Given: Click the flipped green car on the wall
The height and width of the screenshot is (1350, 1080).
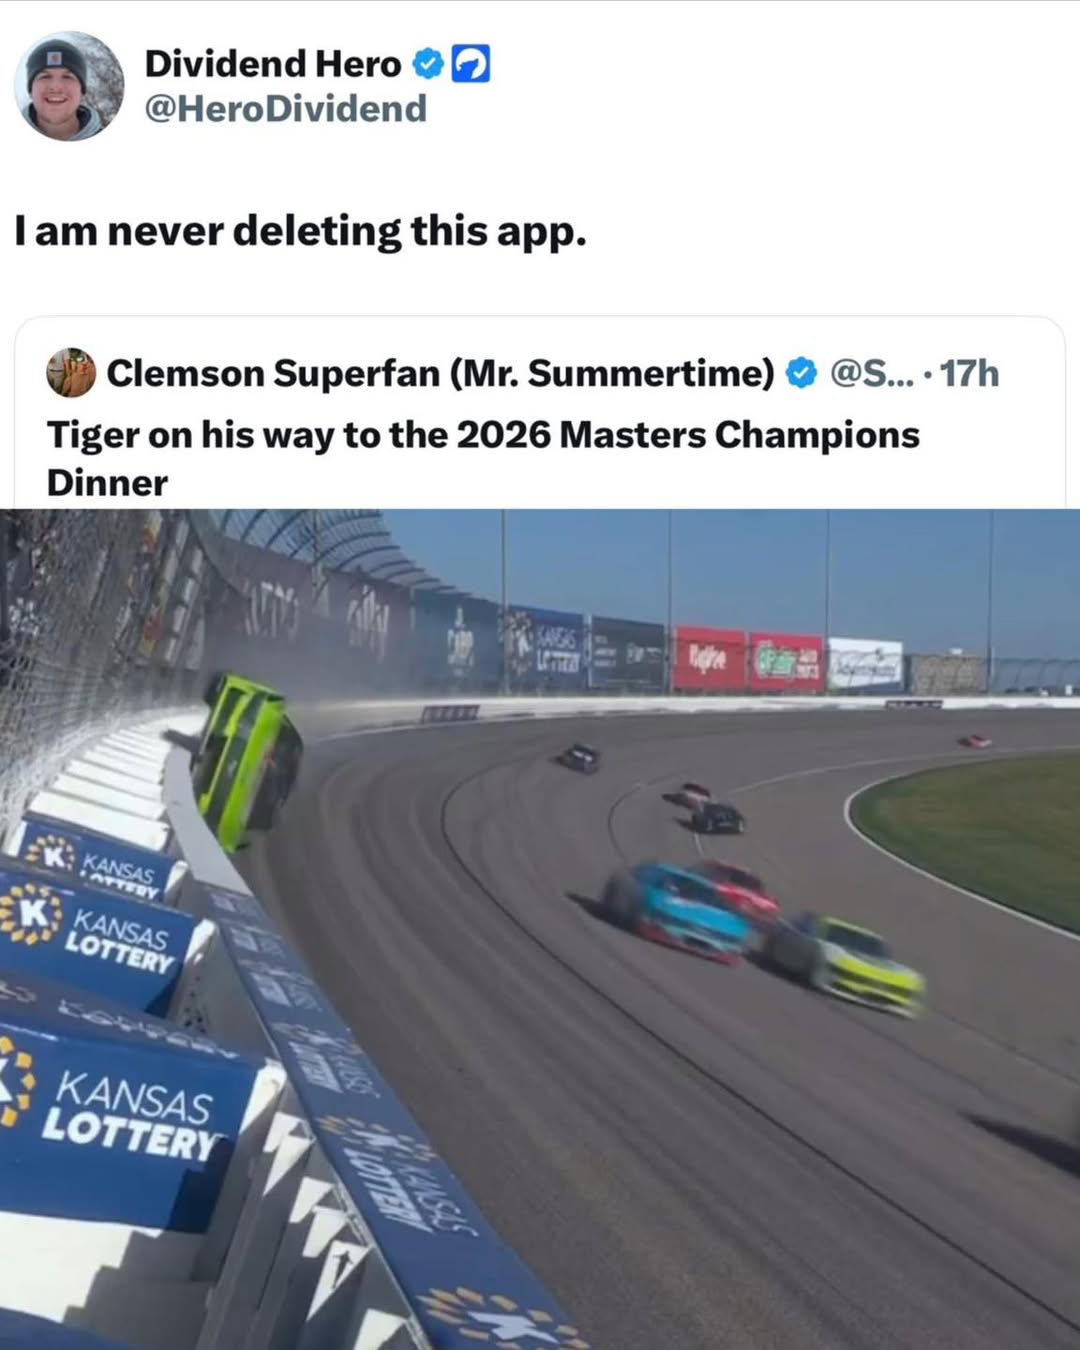Looking at the screenshot, I should (x=247, y=760).
